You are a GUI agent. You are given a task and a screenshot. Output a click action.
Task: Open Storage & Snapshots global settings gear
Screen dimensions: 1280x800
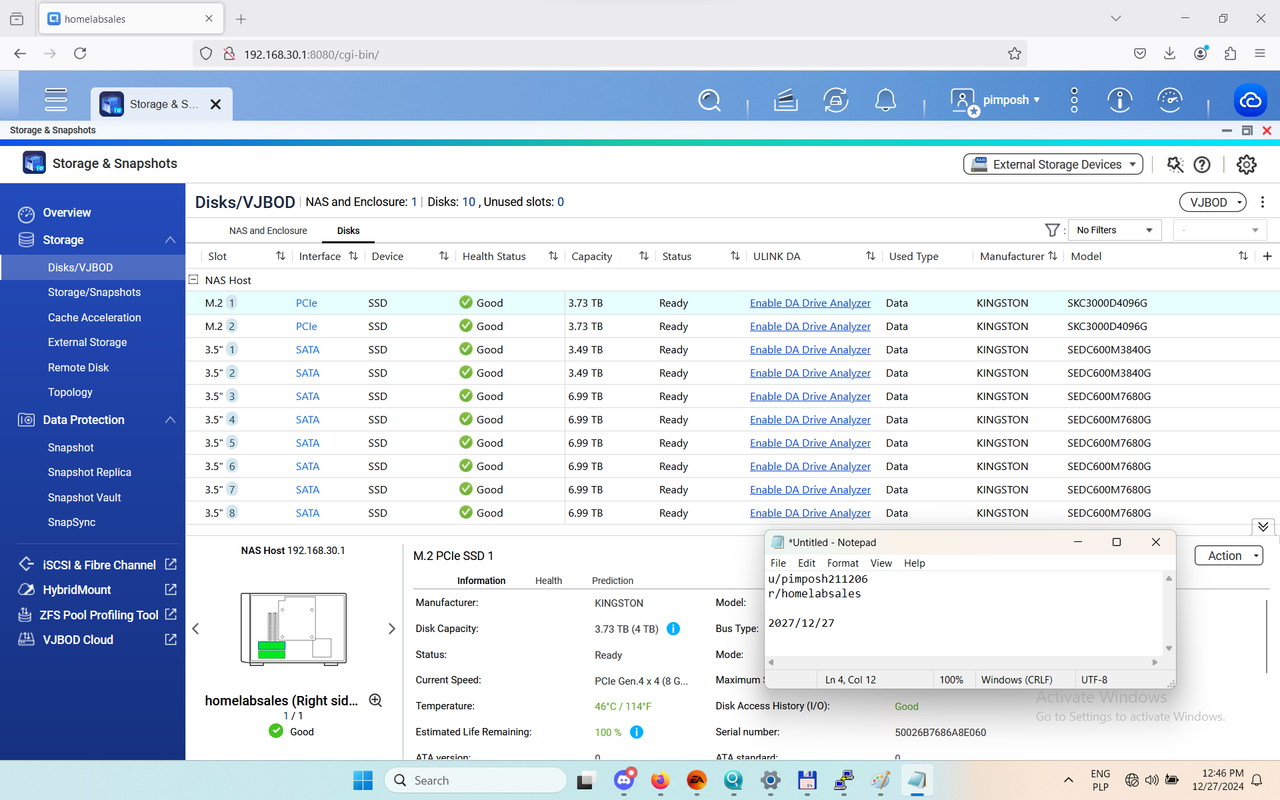coord(1246,164)
